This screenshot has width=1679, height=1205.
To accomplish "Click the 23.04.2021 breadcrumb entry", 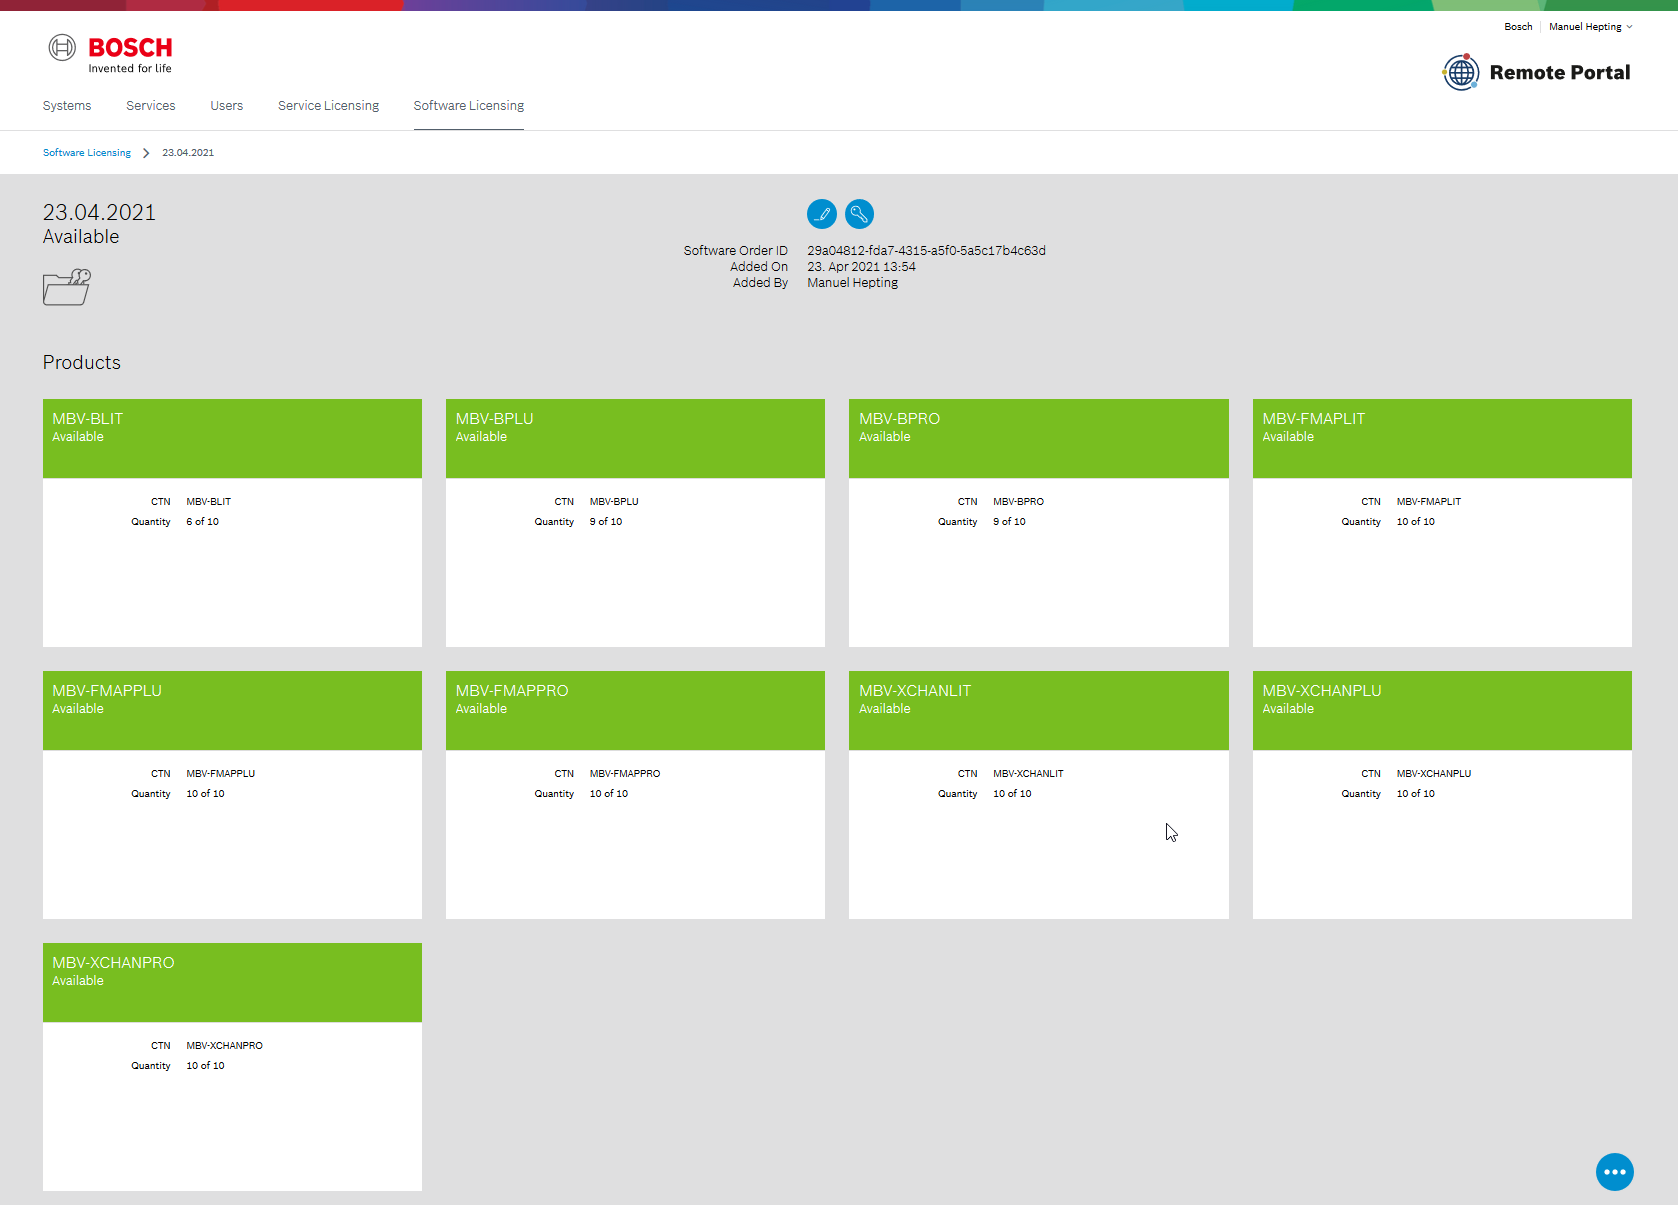I will click(188, 153).
